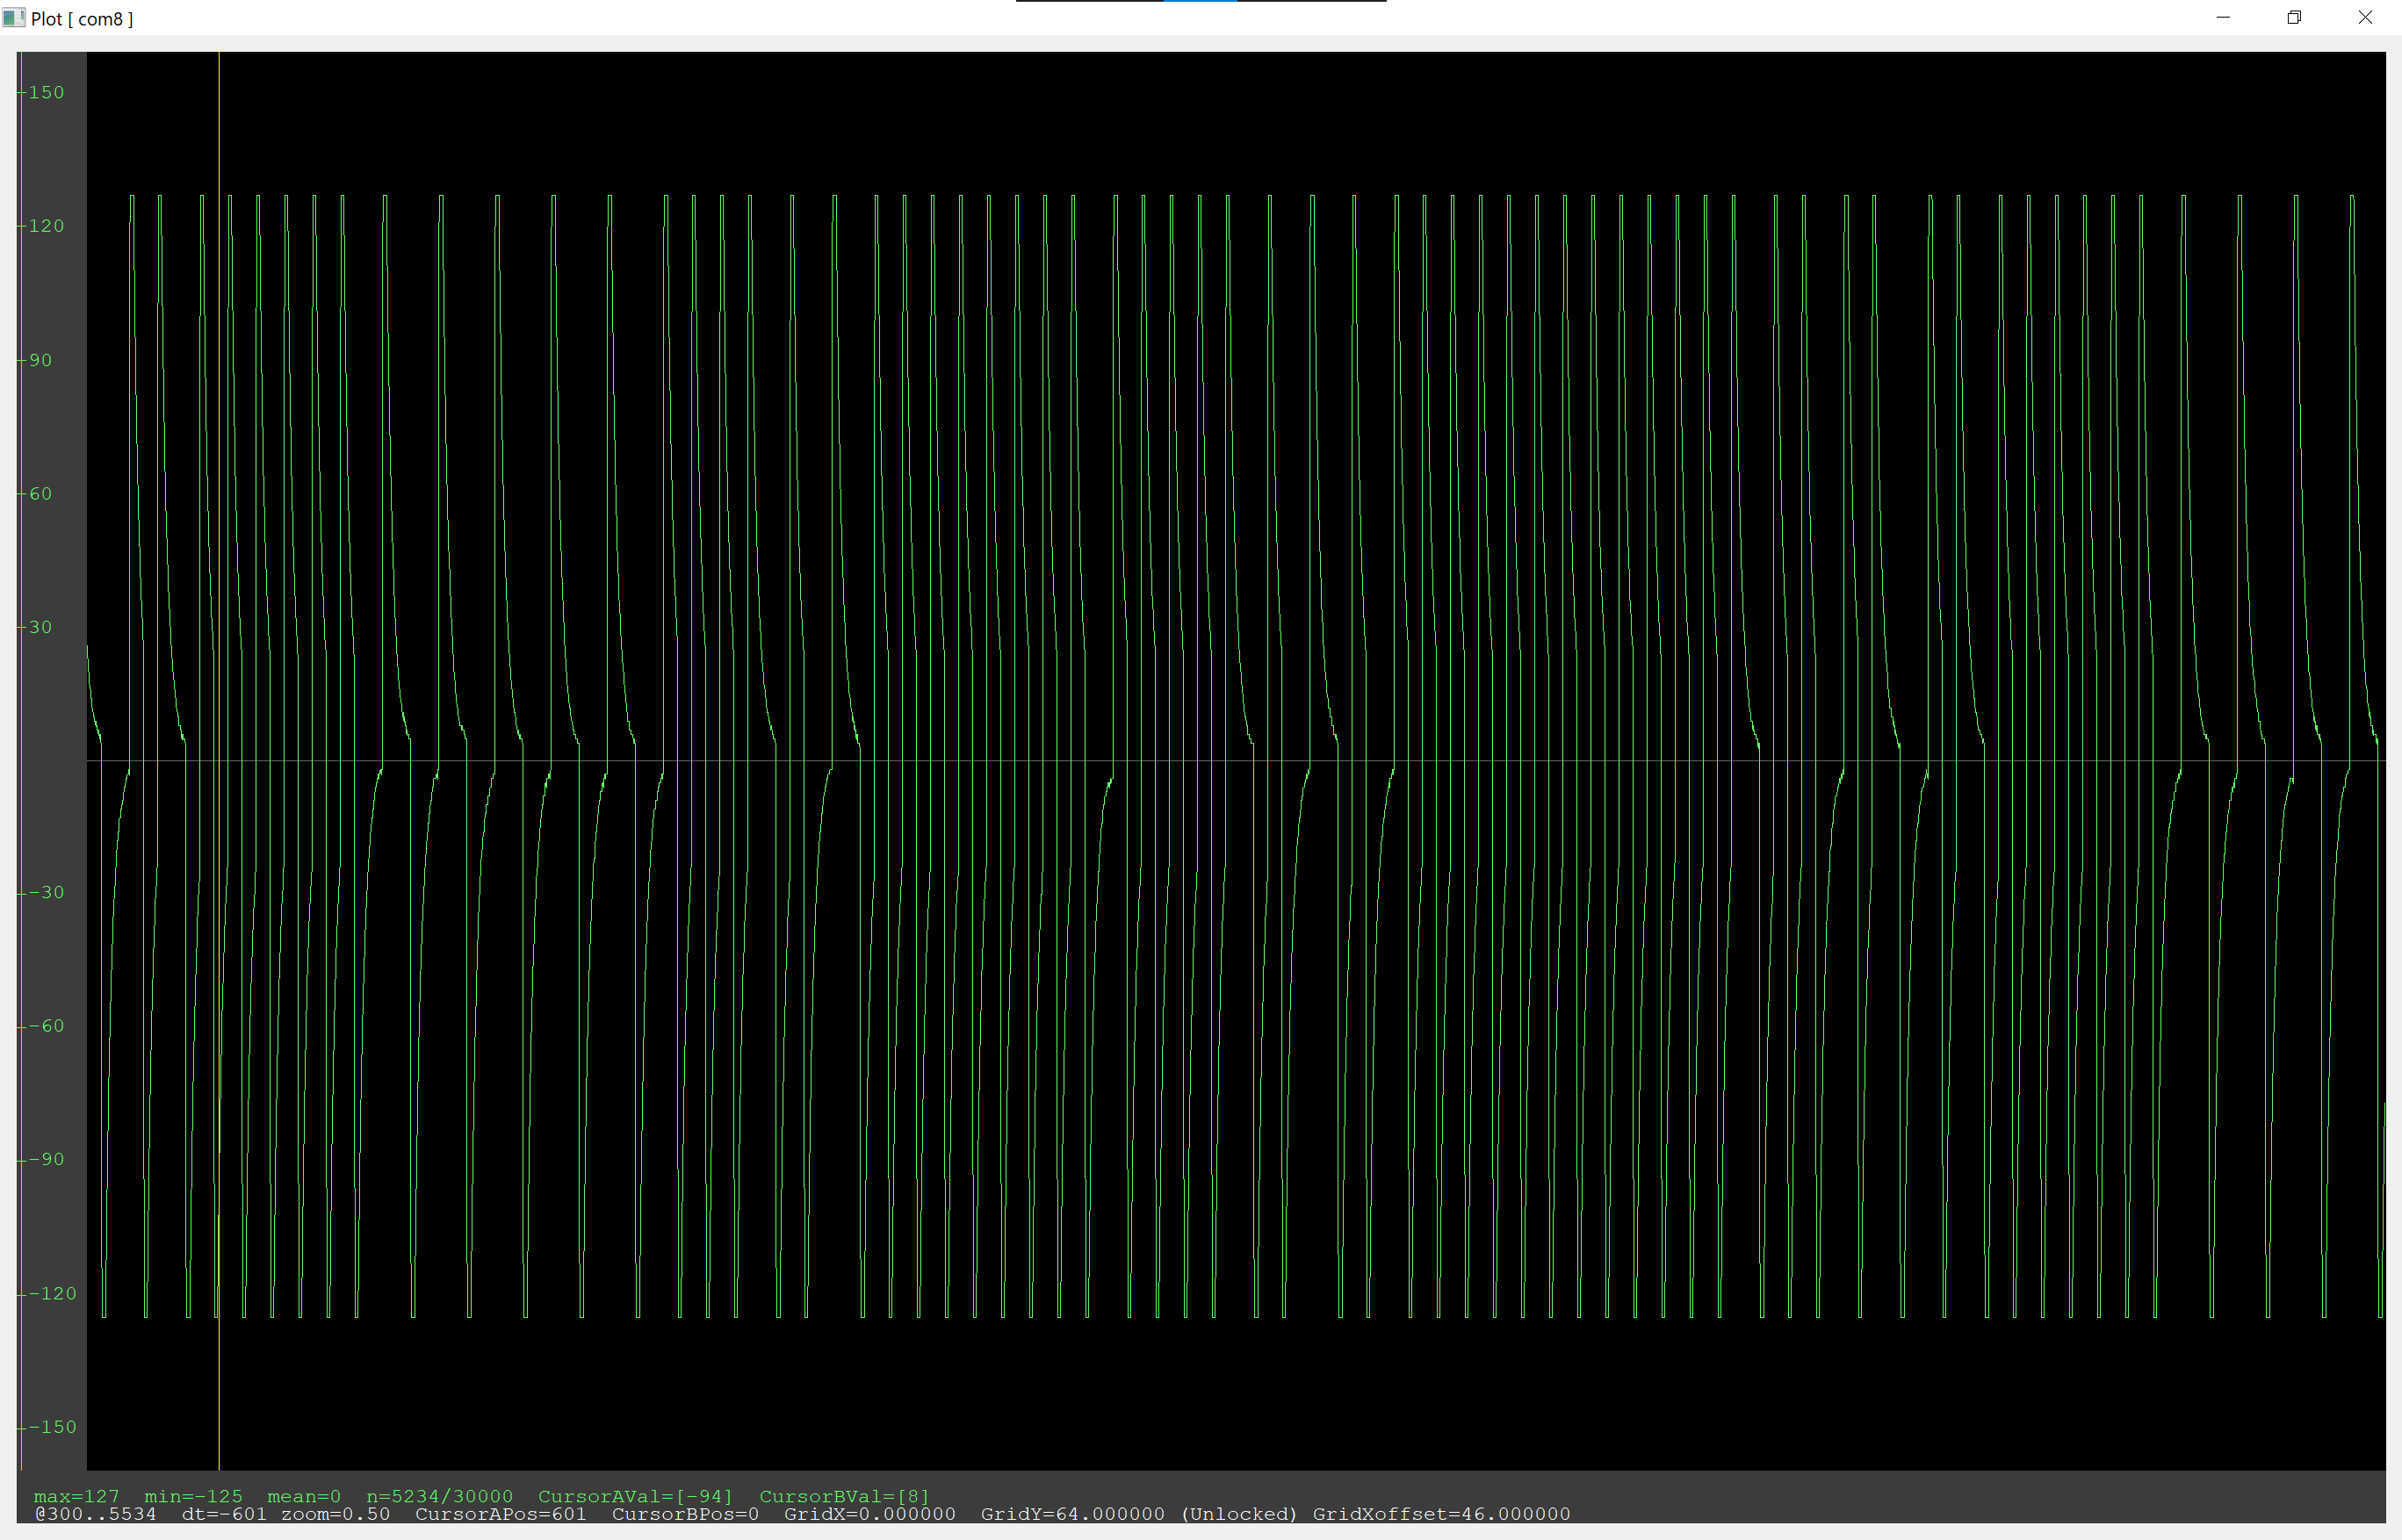This screenshot has width=2402, height=1540.
Task: Click the mean=0 status value
Action: (304, 1496)
